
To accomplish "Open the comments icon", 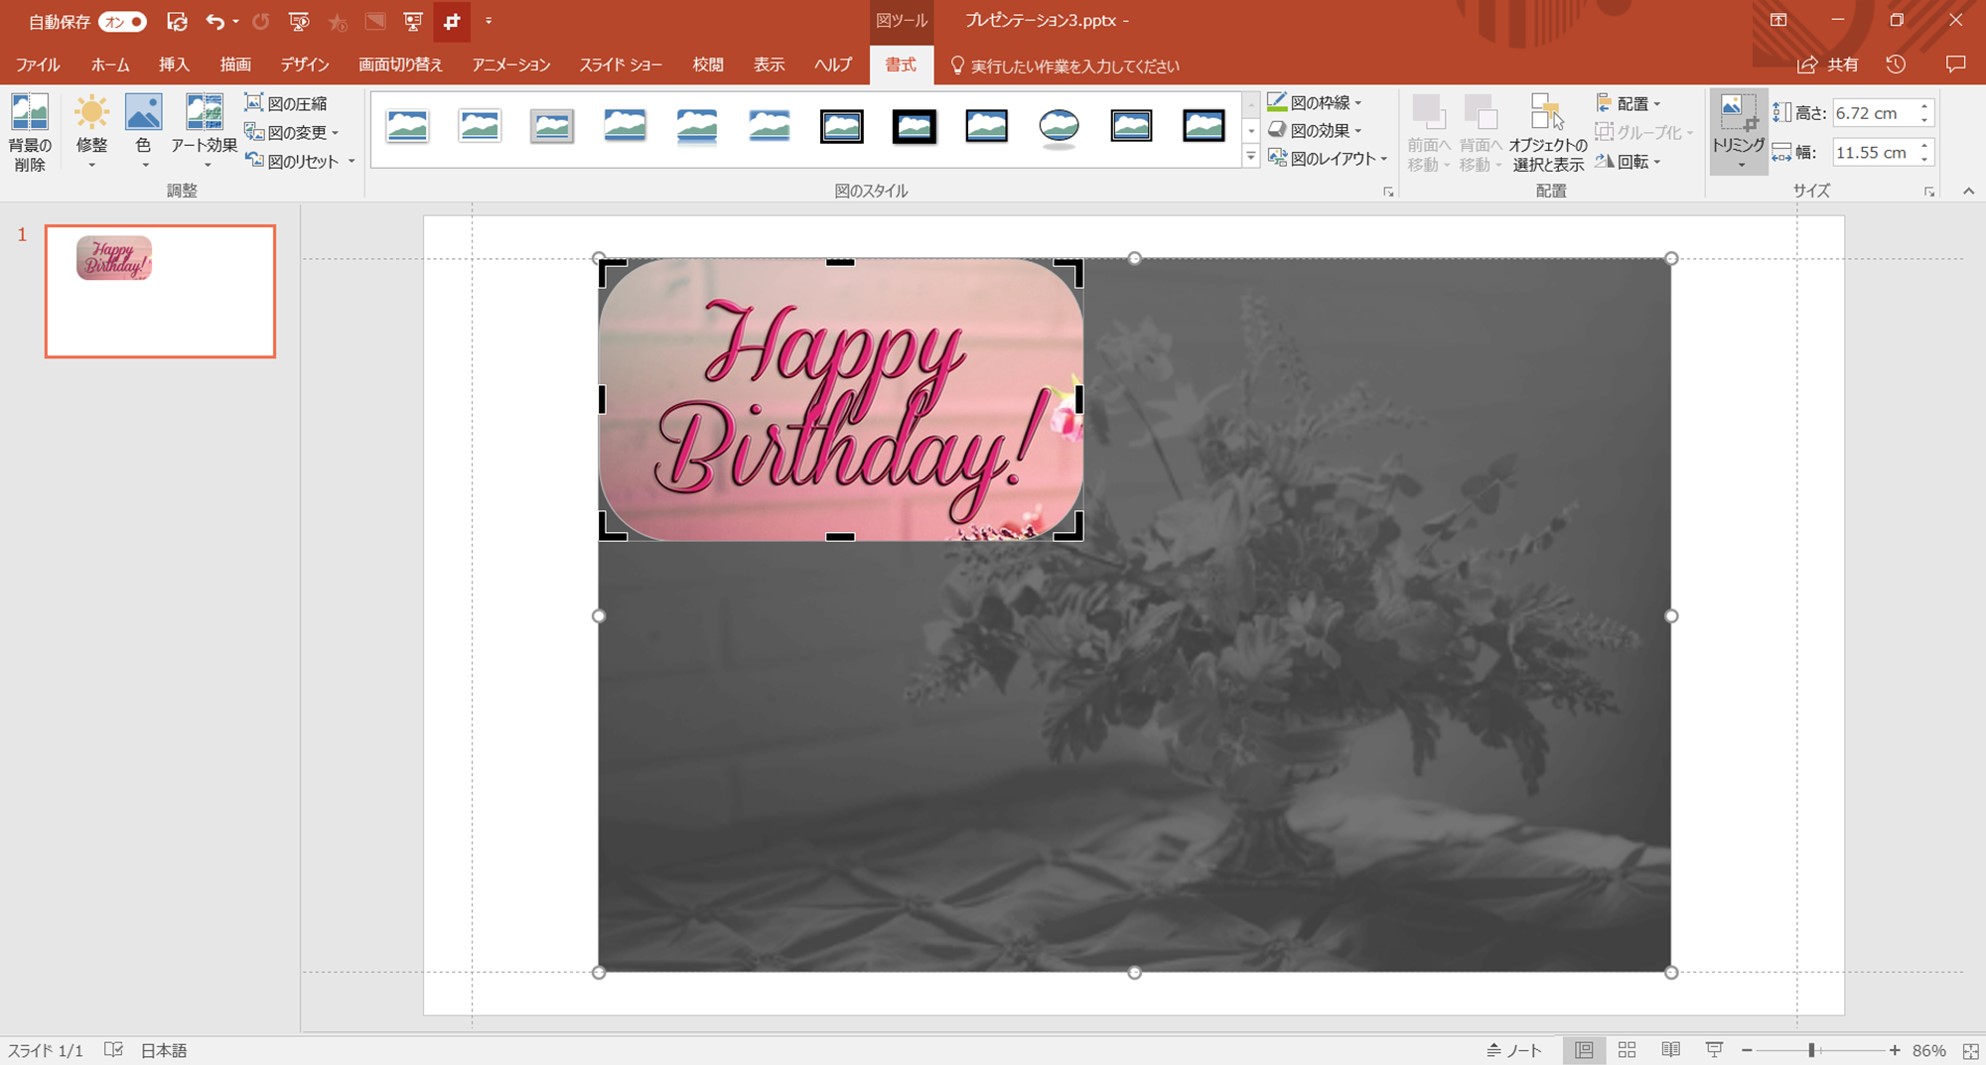I will (1955, 65).
